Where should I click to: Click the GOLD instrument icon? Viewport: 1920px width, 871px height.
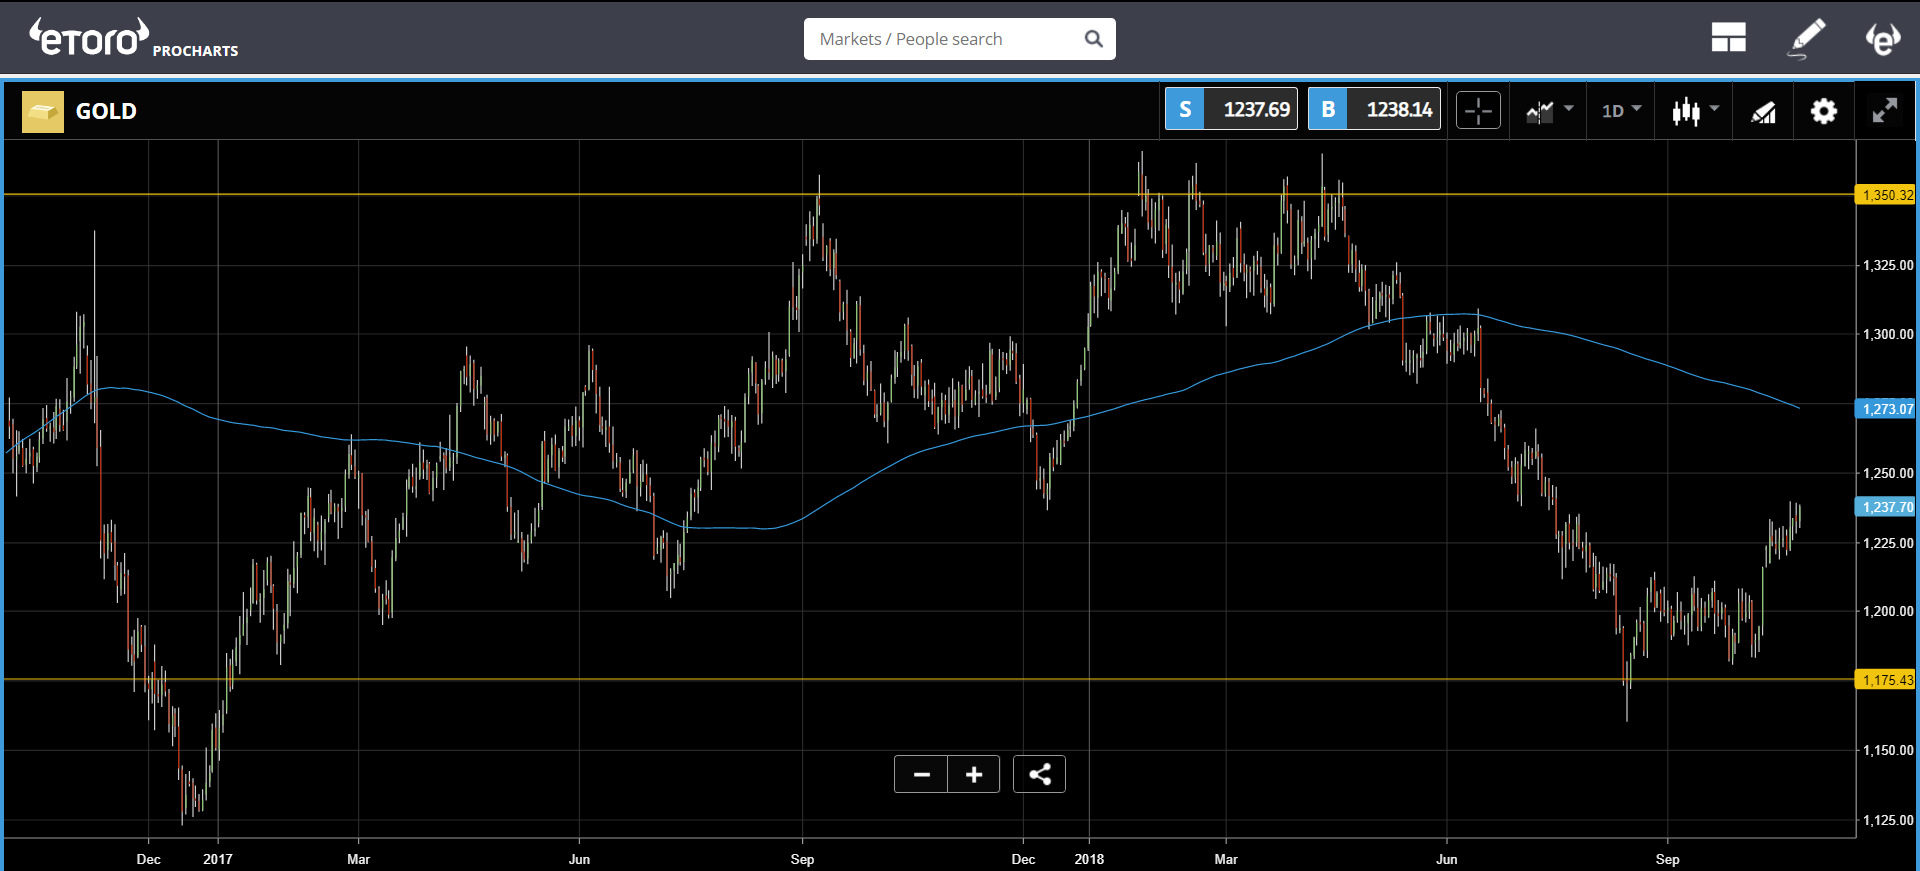pyautogui.click(x=43, y=112)
